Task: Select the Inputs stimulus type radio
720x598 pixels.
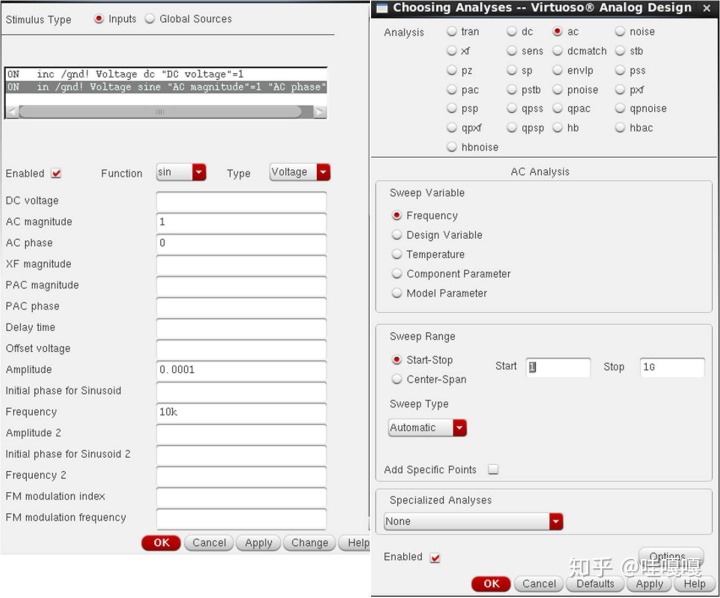Action: point(99,19)
